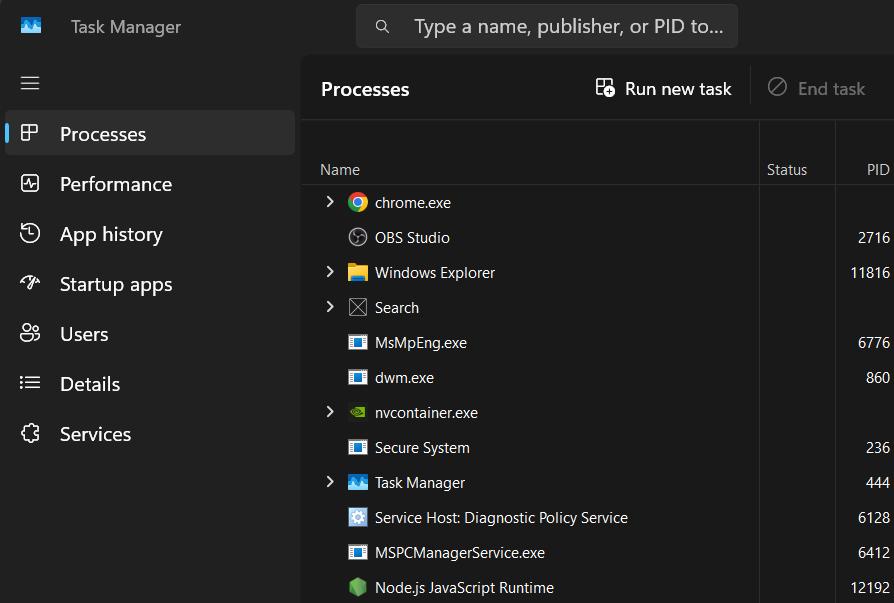This screenshot has height=603, width=894.
Task: Select the App history sidebar icon
Action: click(30, 233)
